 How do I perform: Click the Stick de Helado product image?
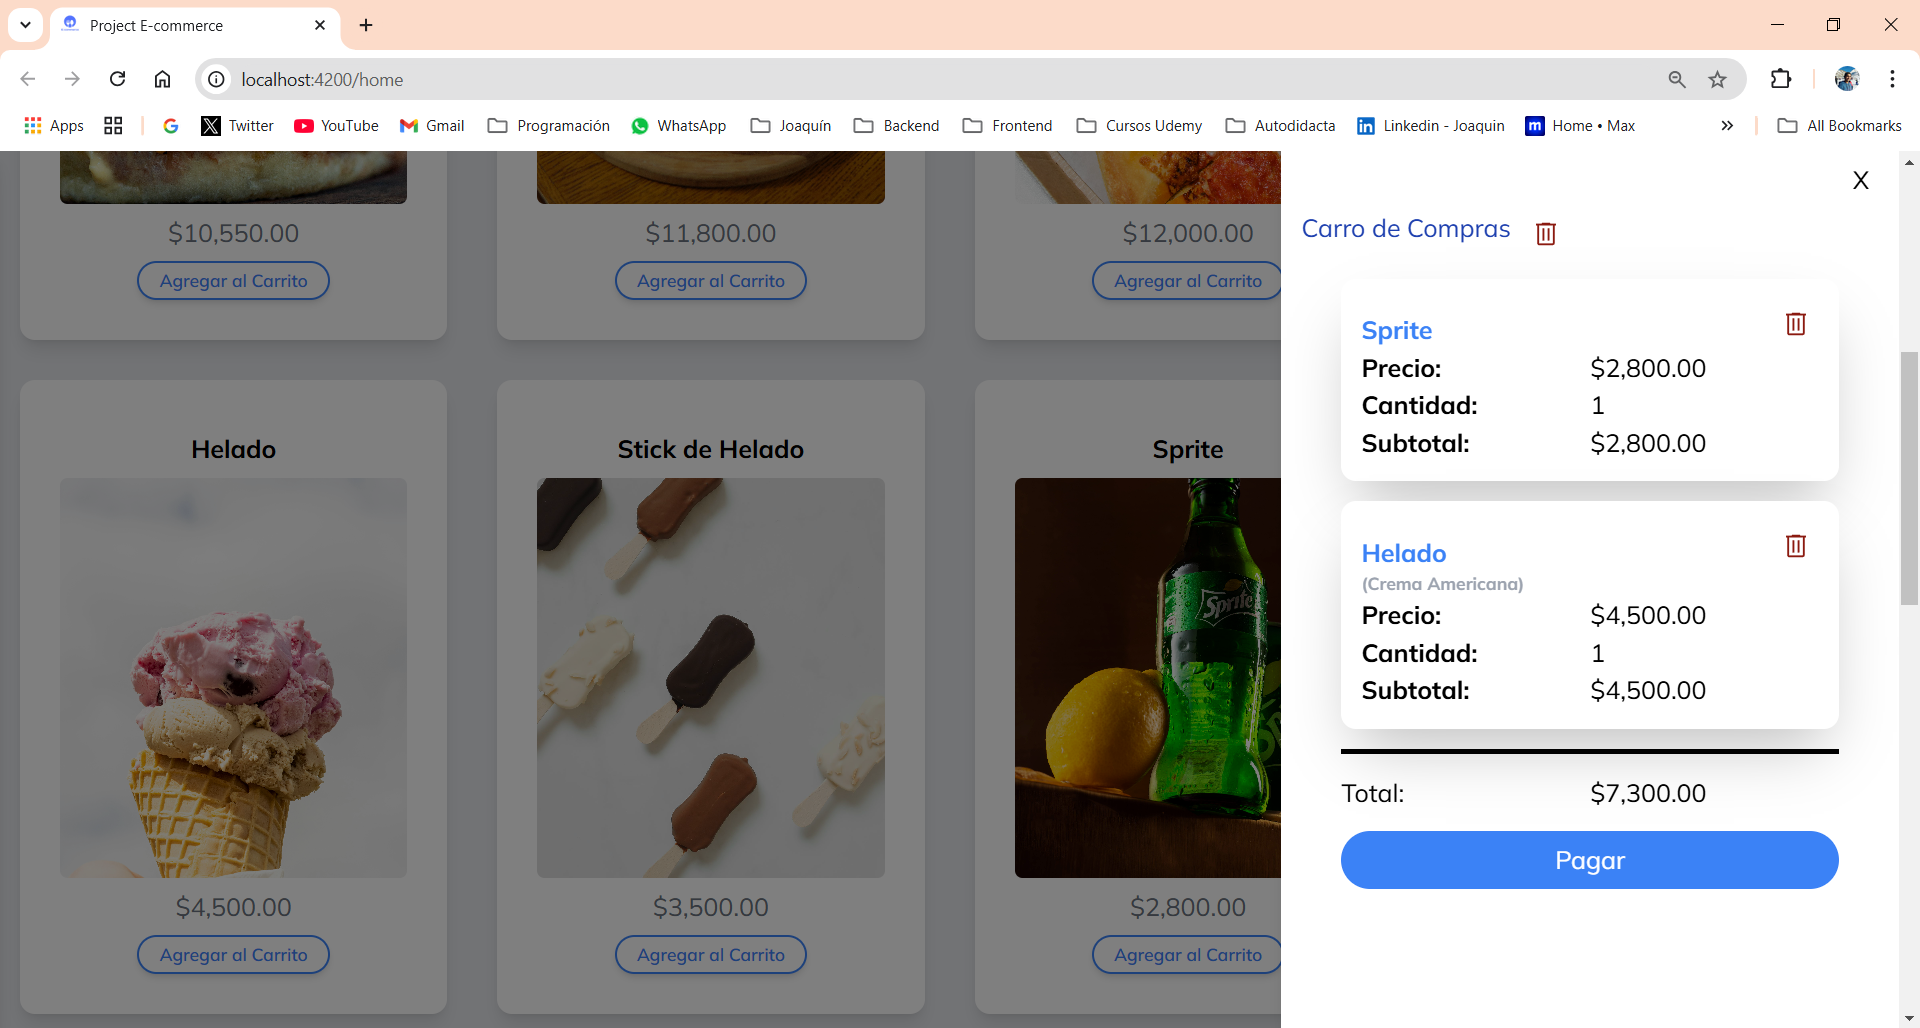point(710,677)
